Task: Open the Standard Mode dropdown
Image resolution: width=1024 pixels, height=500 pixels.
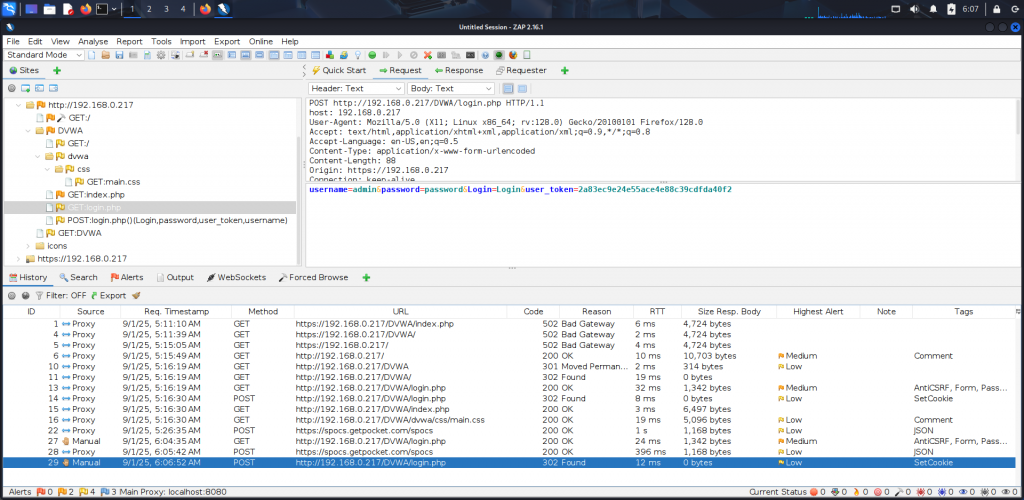Action: [x=43, y=55]
